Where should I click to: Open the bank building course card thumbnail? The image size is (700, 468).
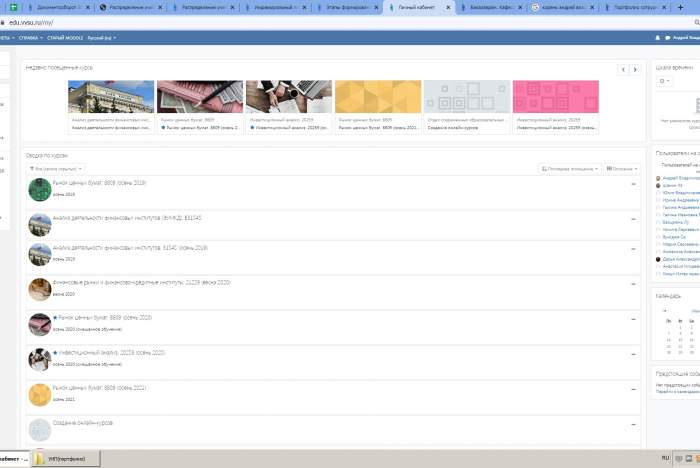point(111,97)
